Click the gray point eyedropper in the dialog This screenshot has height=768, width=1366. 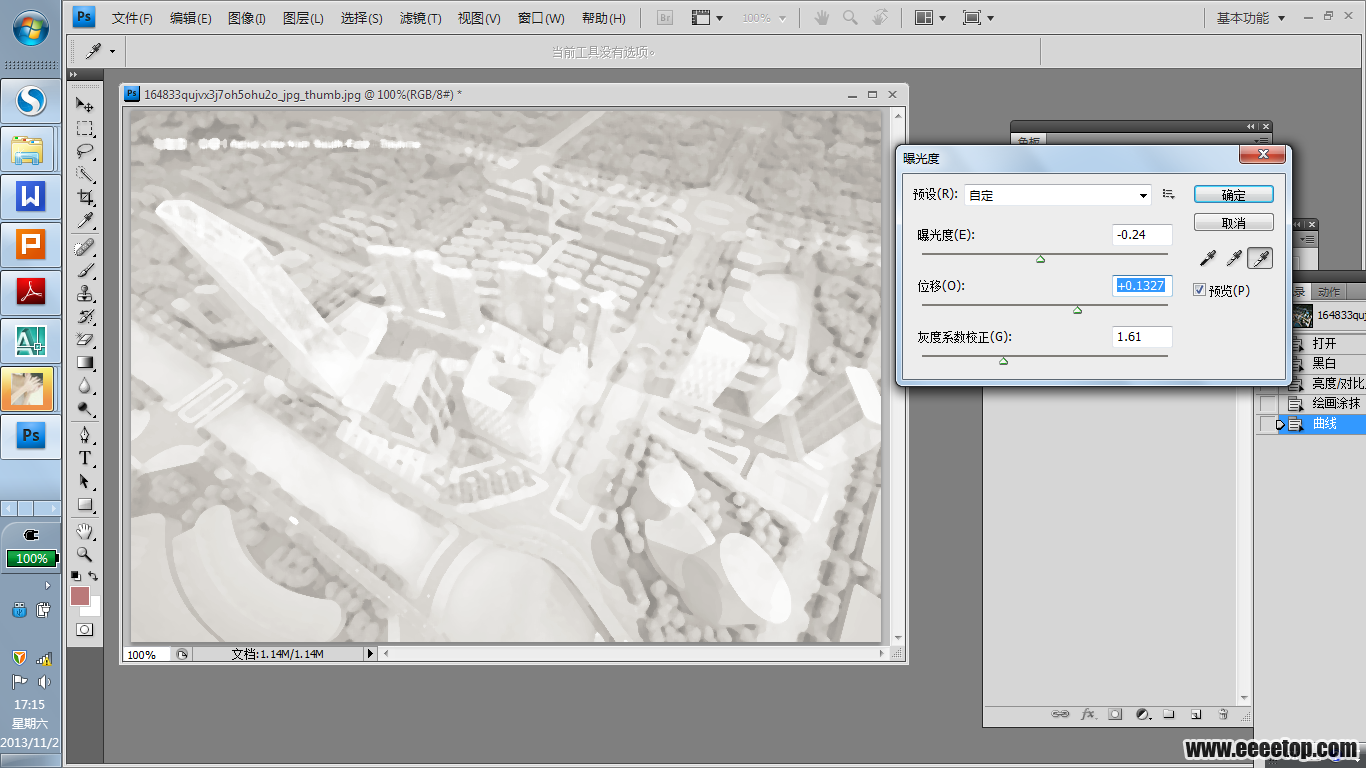point(1234,259)
